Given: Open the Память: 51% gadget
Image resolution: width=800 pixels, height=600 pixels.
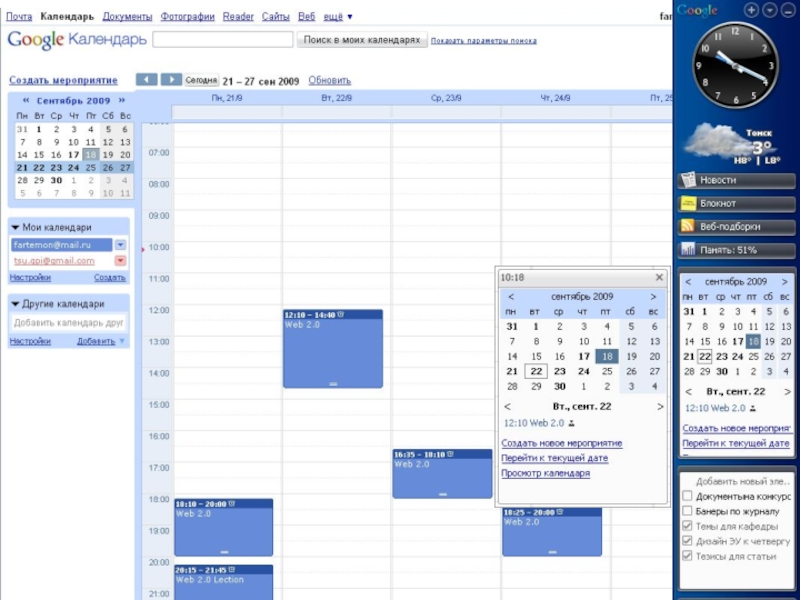Looking at the screenshot, I should 736,250.
